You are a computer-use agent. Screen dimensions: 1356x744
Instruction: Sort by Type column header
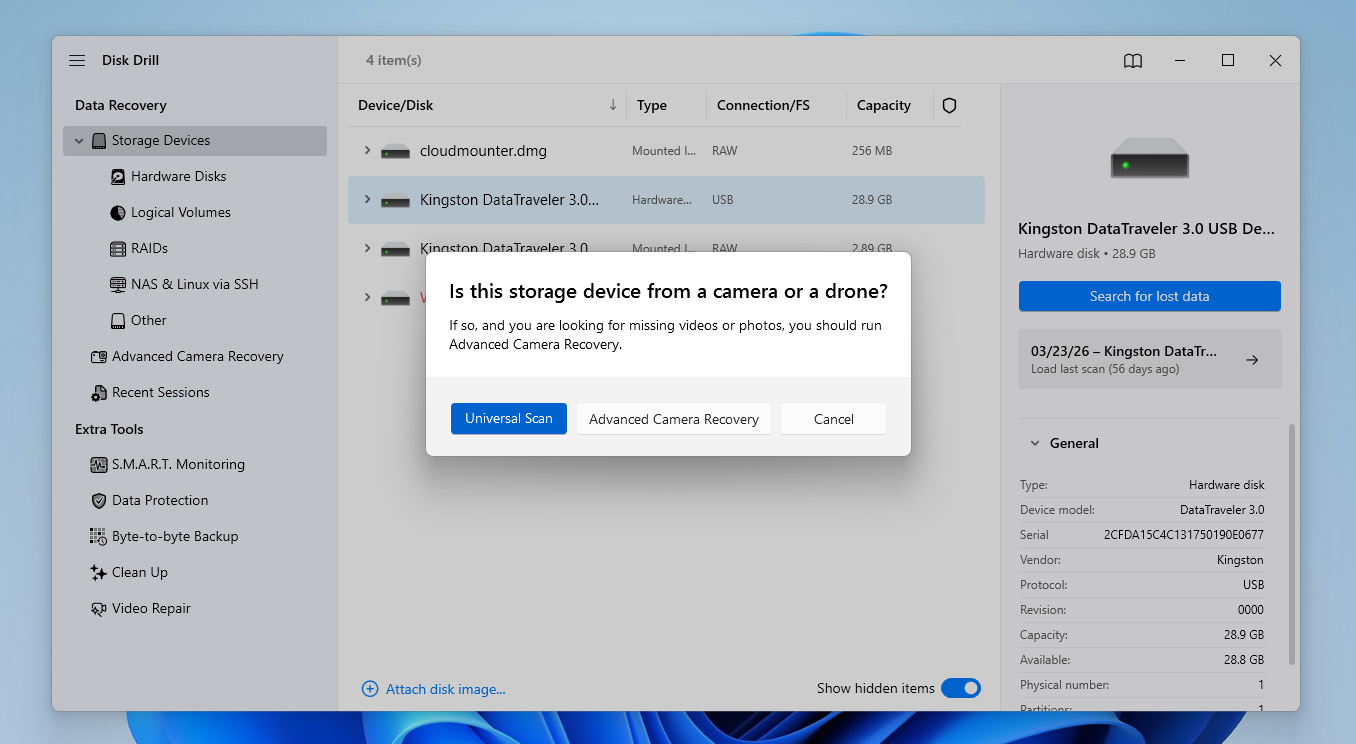point(652,105)
